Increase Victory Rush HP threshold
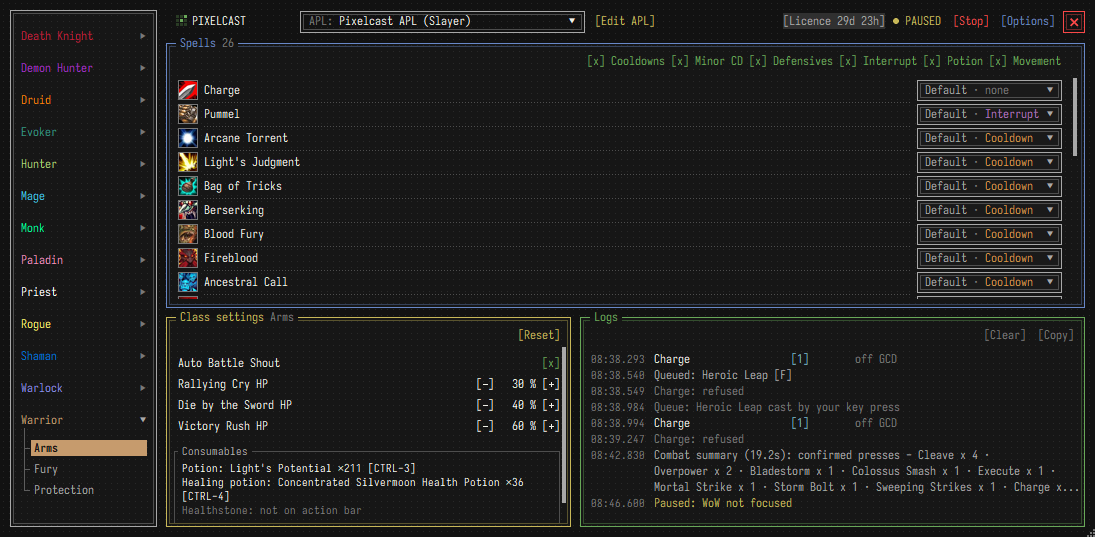The height and width of the screenshot is (537, 1095). (552, 426)
